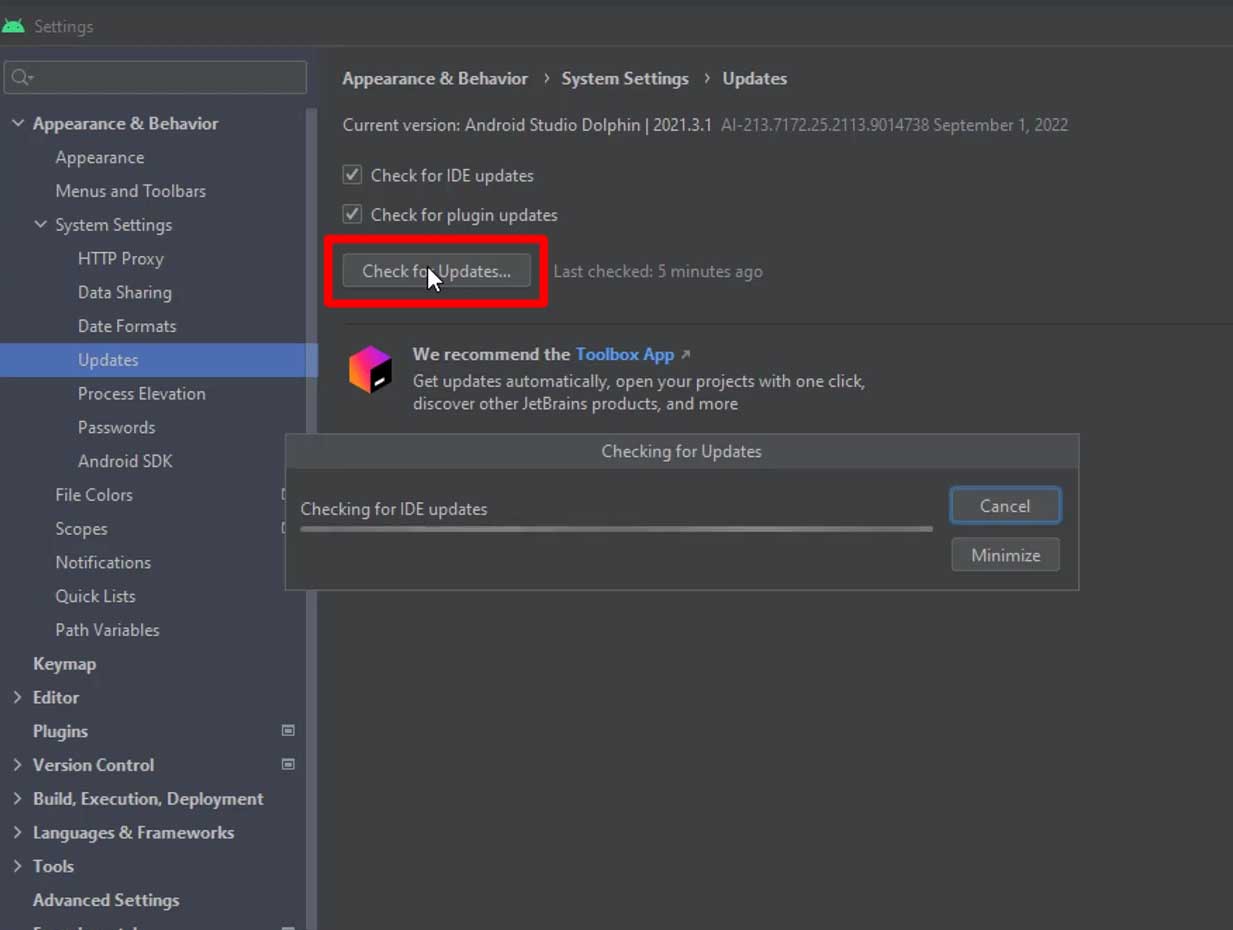Click the external link arrow after Toolbox App
Viewport: 1233px width, 930px height.
[x=685, y=354]
